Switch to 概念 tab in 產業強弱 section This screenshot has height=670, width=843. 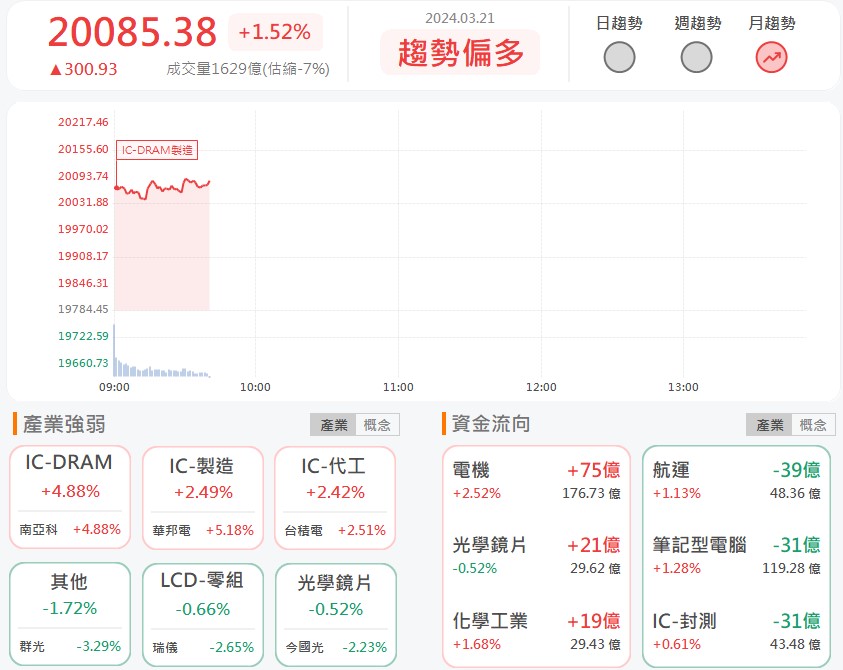click(377, 425)
